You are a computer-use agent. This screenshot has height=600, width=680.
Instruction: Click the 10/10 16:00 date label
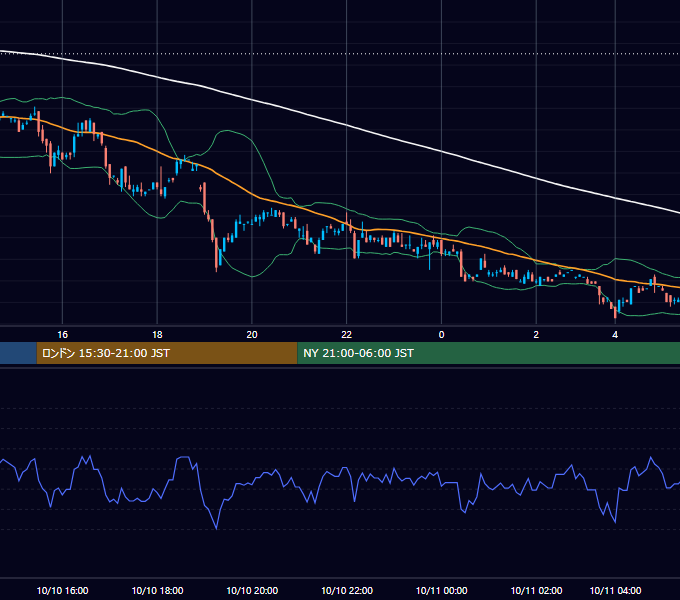coord(62,590)
